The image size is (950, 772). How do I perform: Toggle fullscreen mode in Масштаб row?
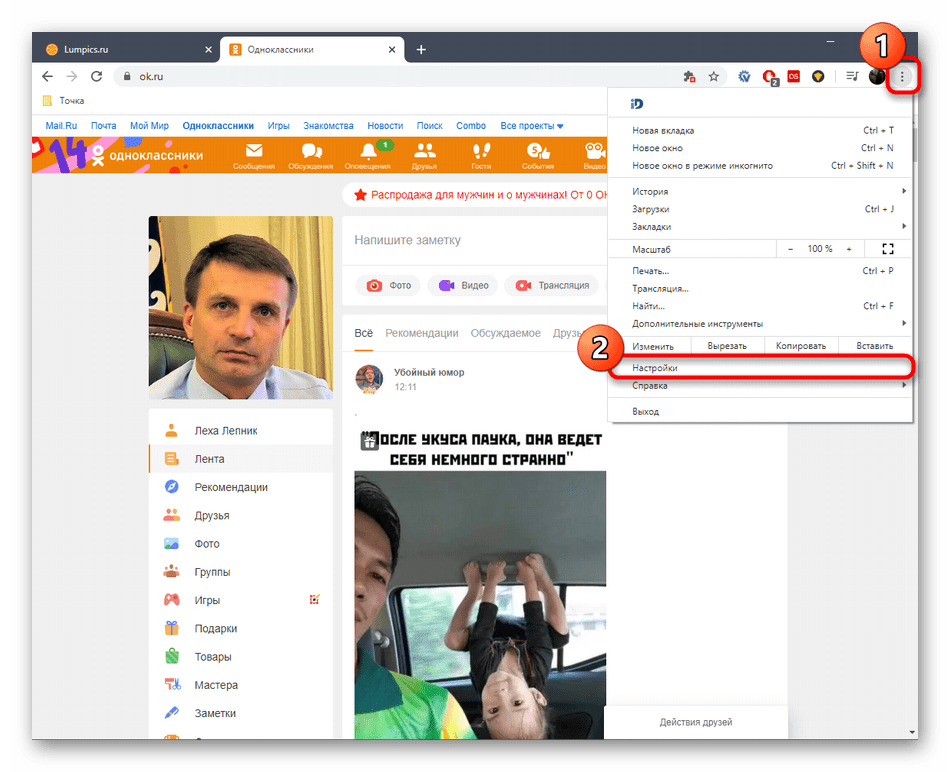887,248
